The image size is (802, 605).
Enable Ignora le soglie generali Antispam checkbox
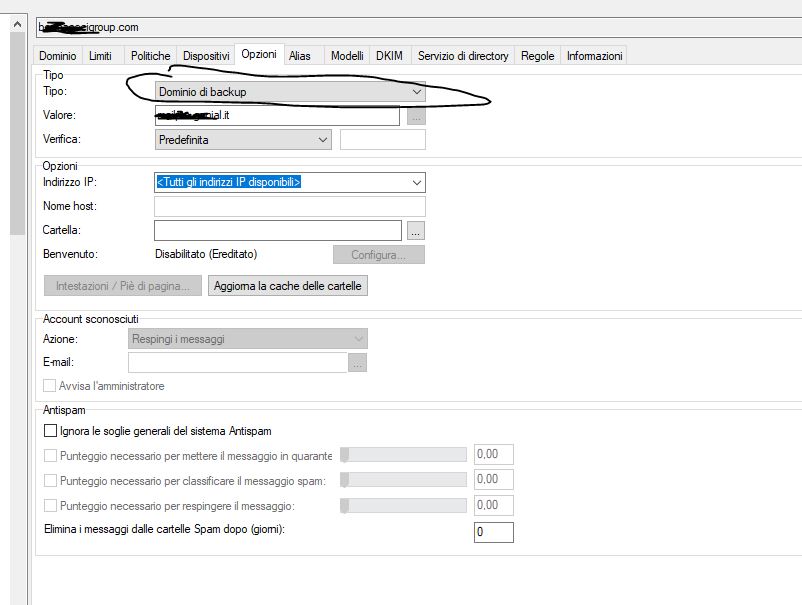point(51,431)
